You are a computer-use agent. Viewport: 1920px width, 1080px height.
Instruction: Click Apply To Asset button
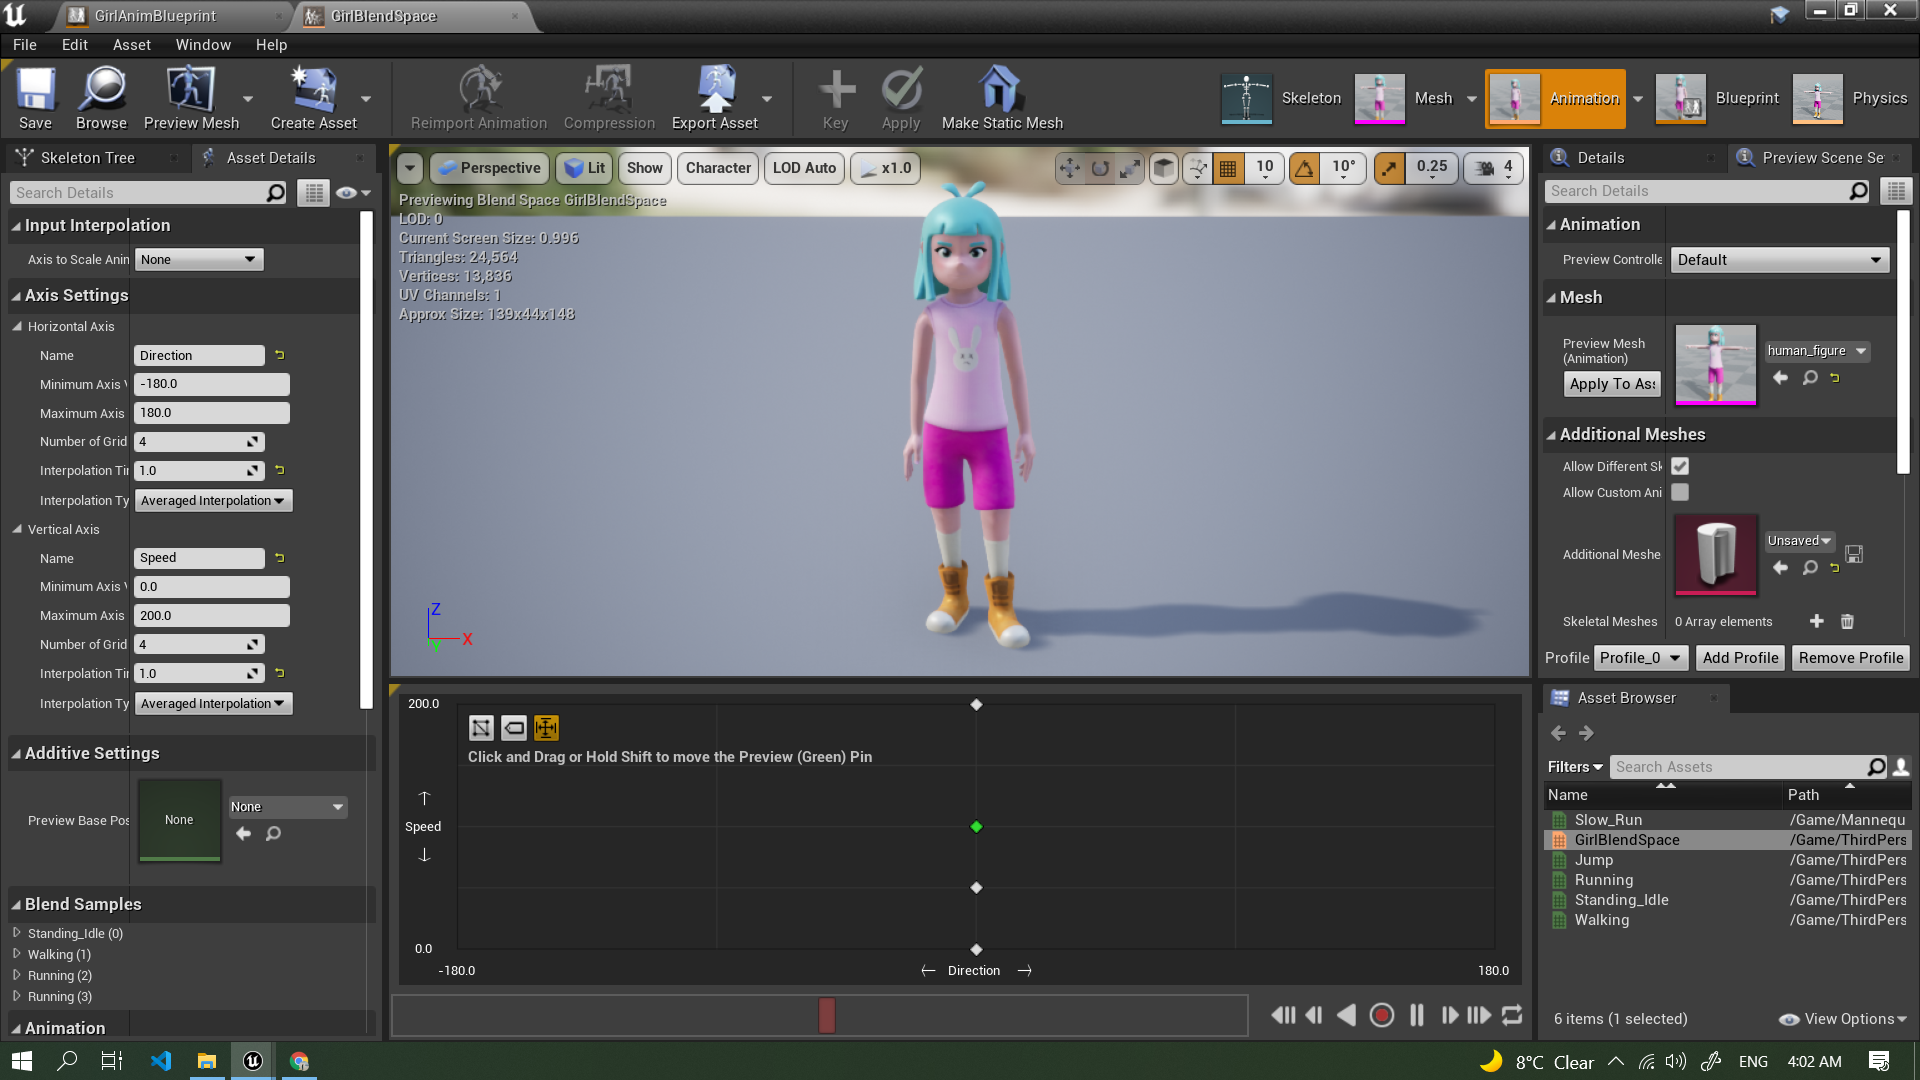(1612, 383)
